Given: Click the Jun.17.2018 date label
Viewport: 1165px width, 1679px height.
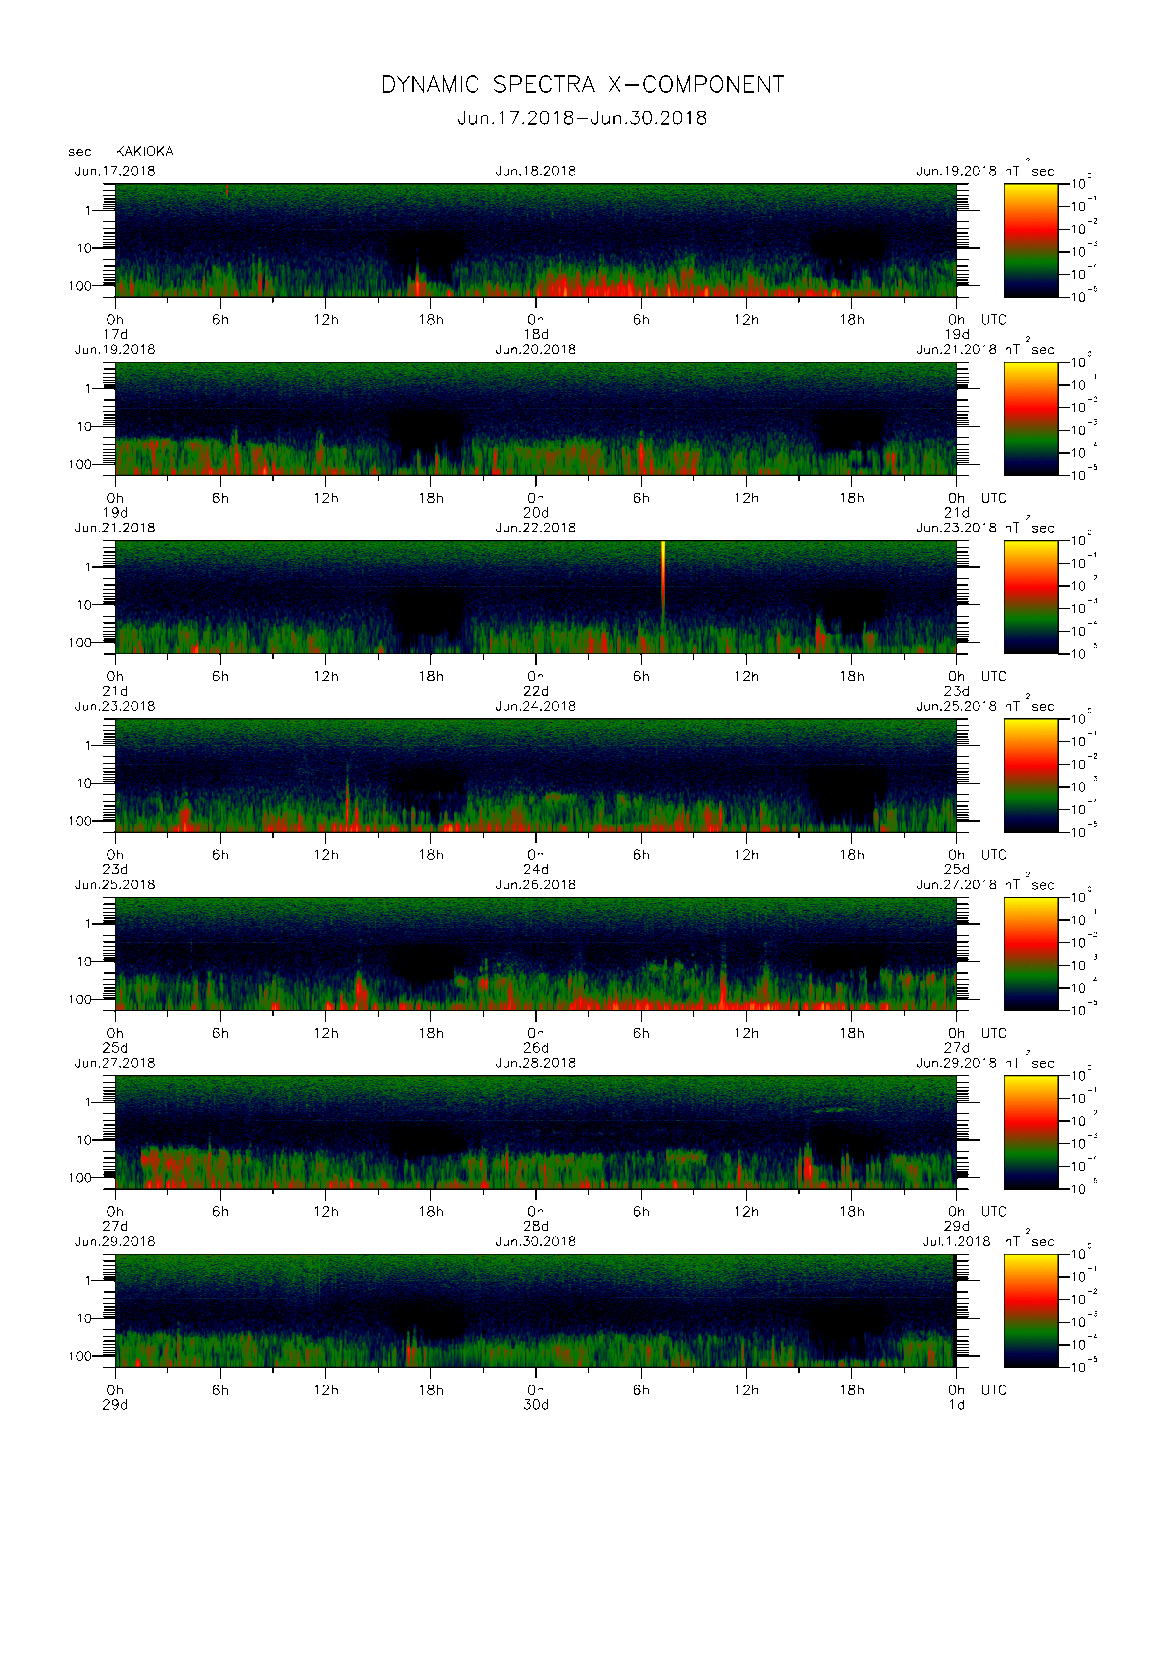Looking at the screenshot, I should (x=115, y=171).
